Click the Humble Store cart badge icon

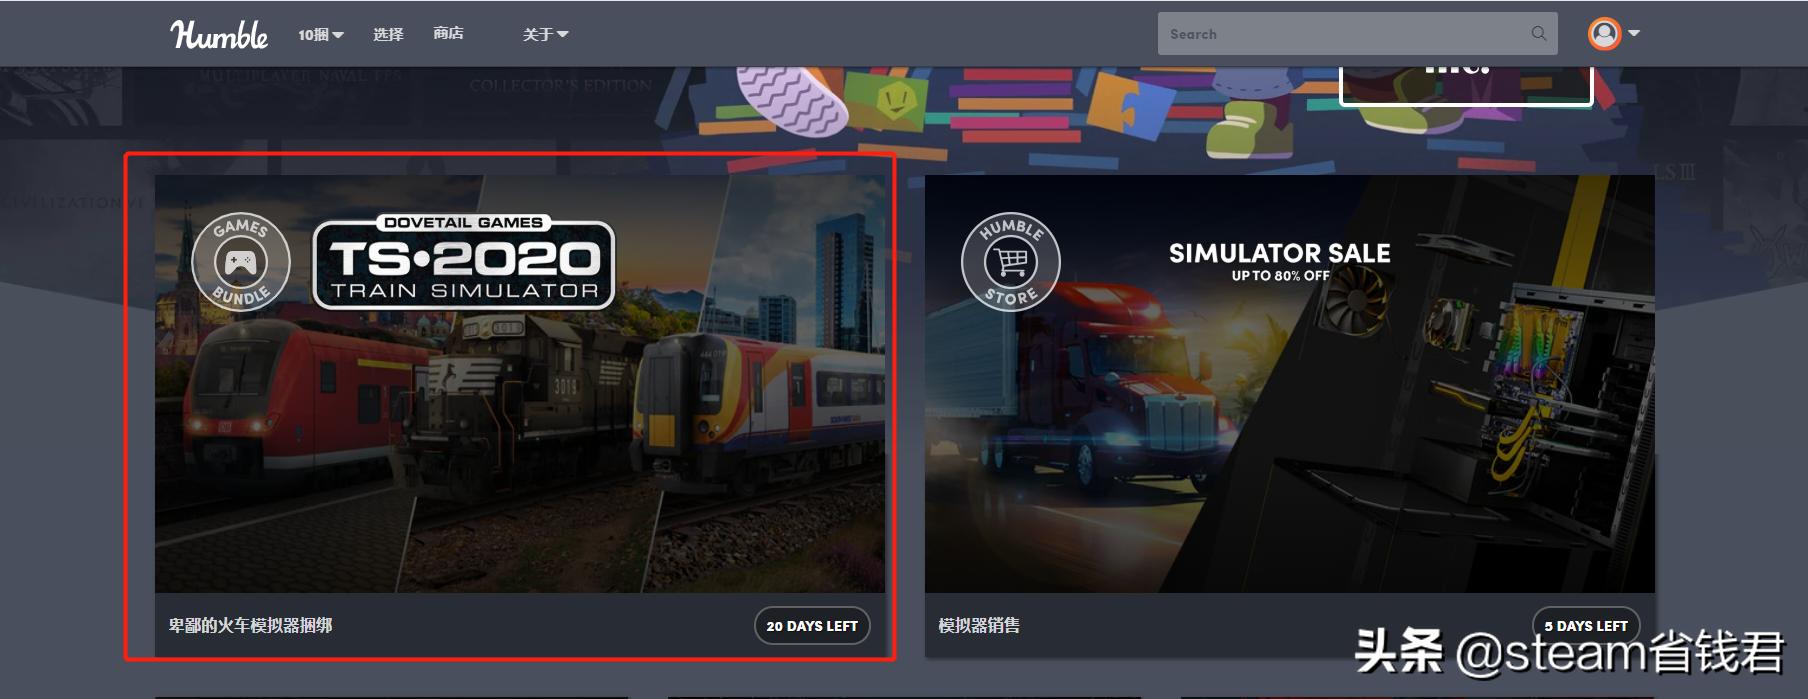coord(1011,262)
